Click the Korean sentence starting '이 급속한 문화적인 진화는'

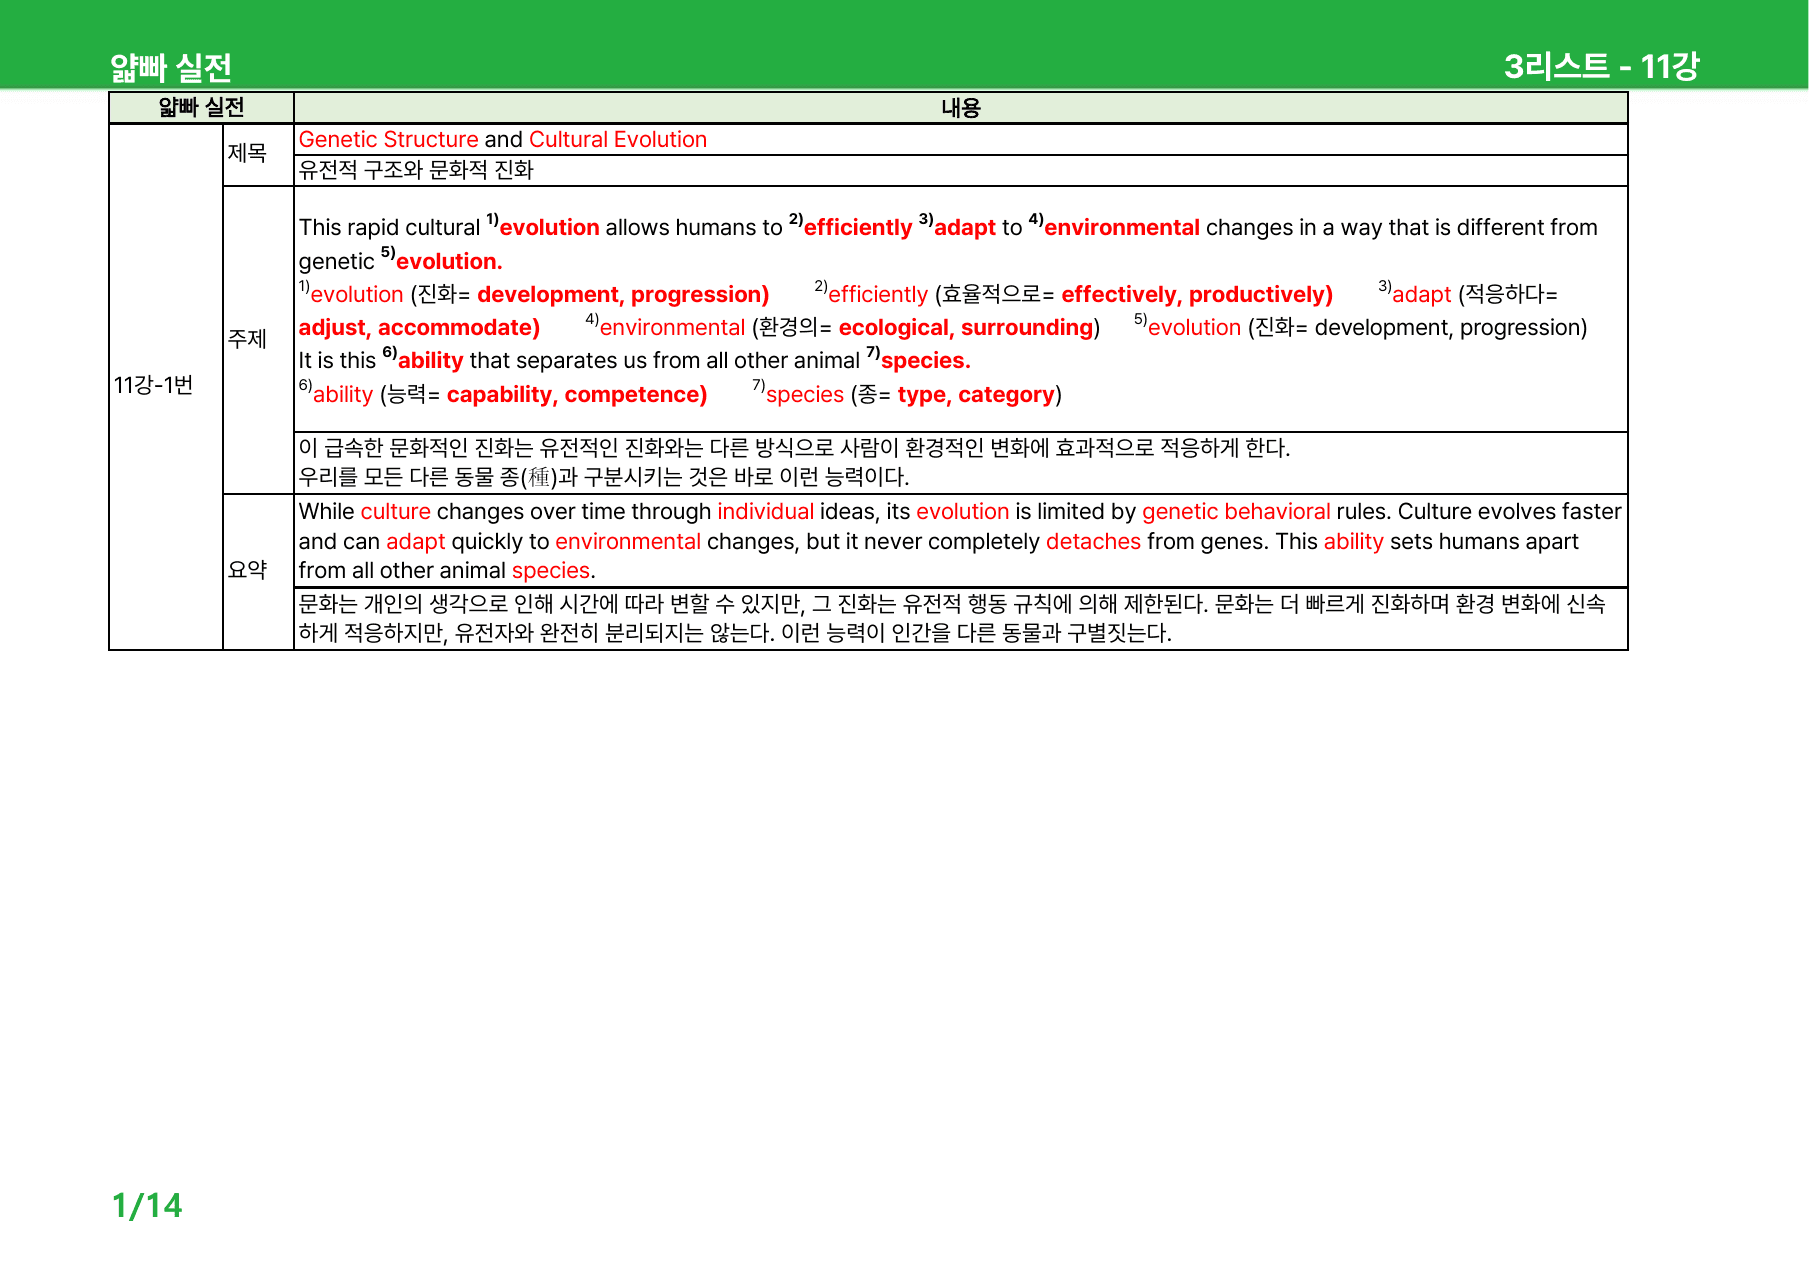pyautogui.click(x=794, y=448)
